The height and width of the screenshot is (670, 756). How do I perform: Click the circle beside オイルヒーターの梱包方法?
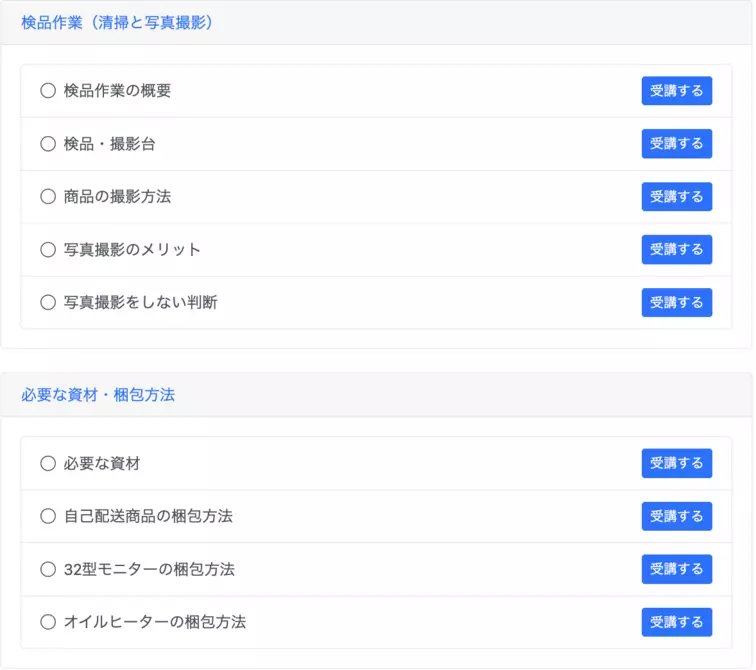pyautogui.click(x=48, y=623)
